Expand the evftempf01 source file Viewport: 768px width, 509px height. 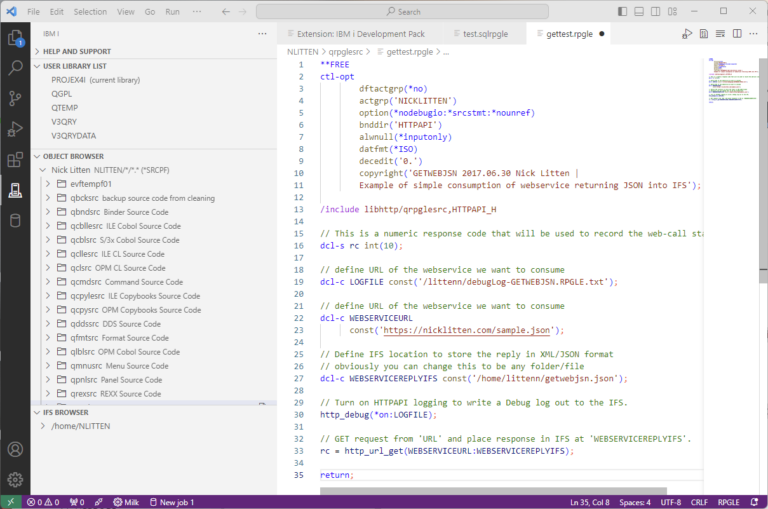(x=48, y=184)
